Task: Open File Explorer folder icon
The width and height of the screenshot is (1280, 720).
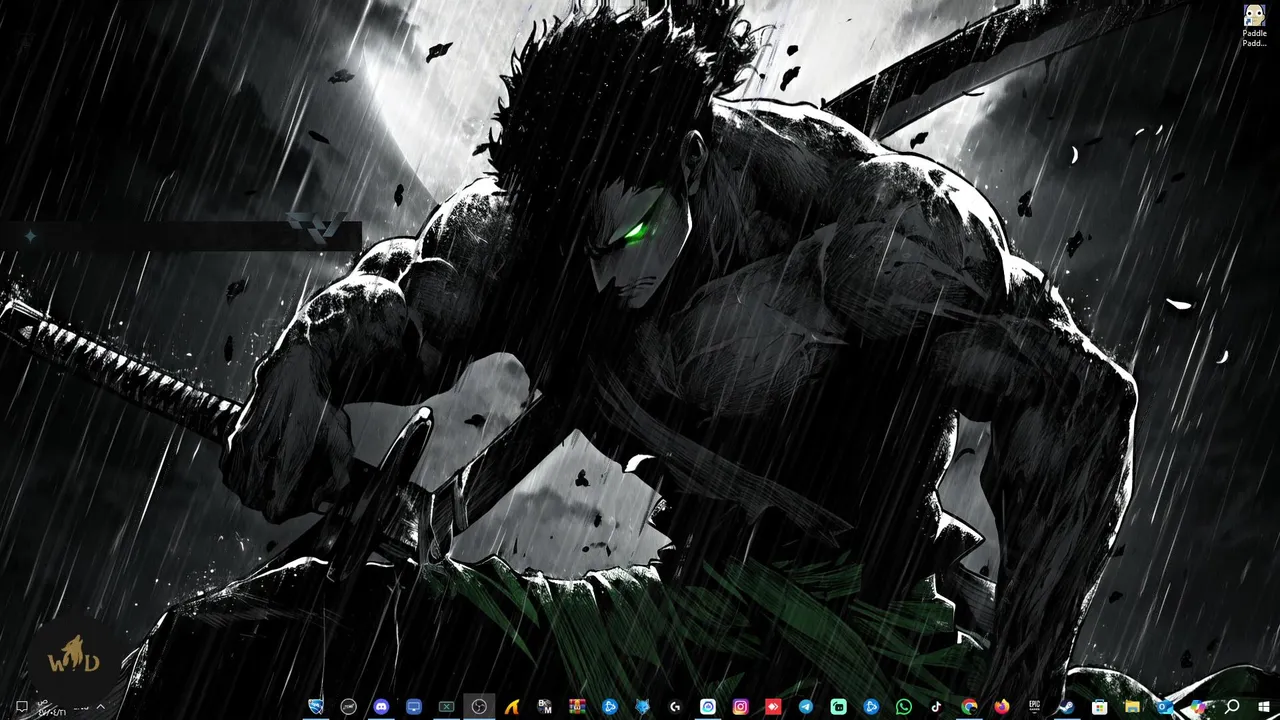Action: pos(1132,707)
